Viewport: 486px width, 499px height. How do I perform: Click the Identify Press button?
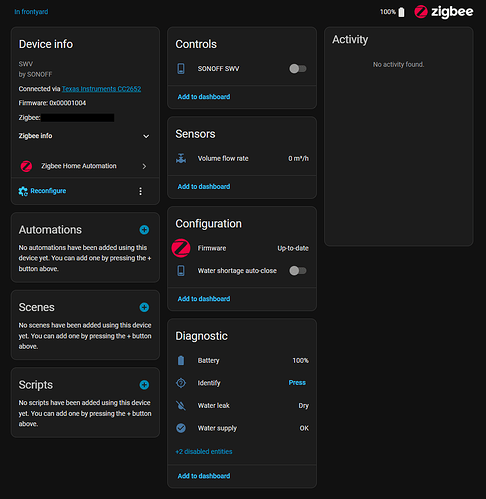pyautogui.click(x=297, y=383)
